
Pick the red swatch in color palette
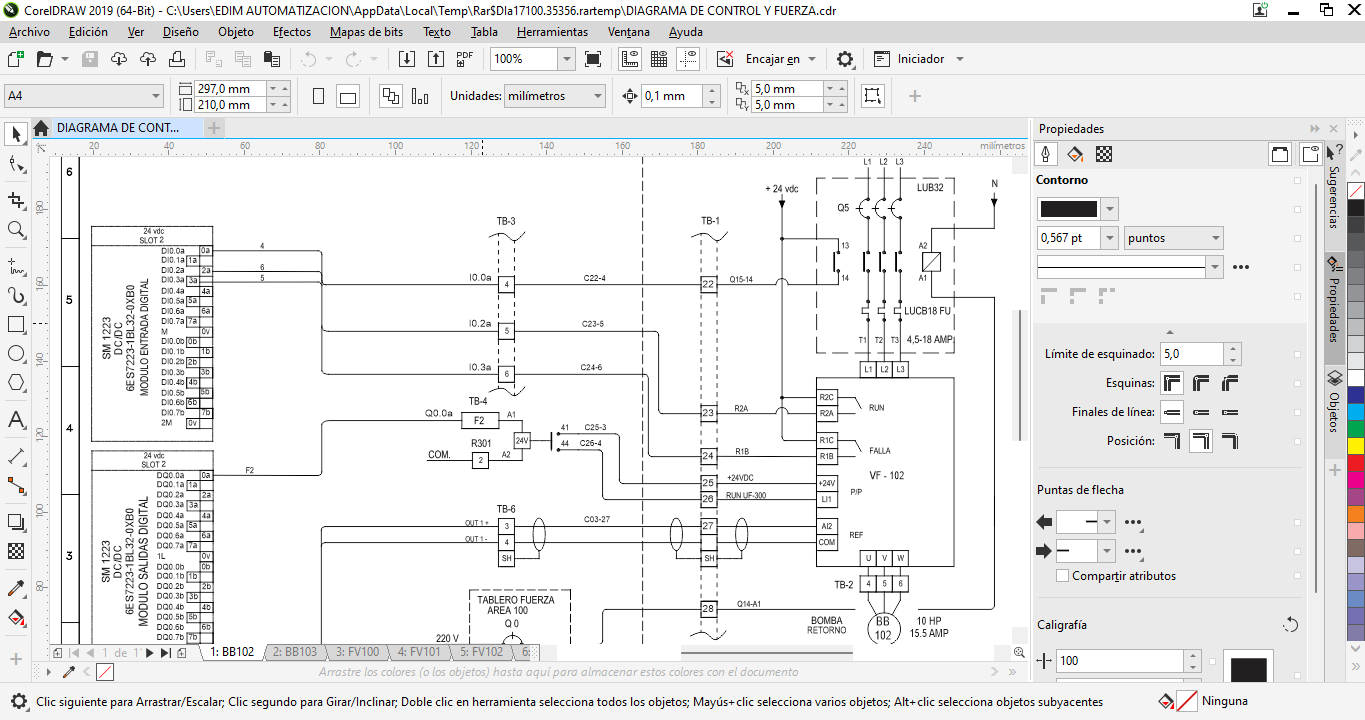click(x=1356, y=463)
